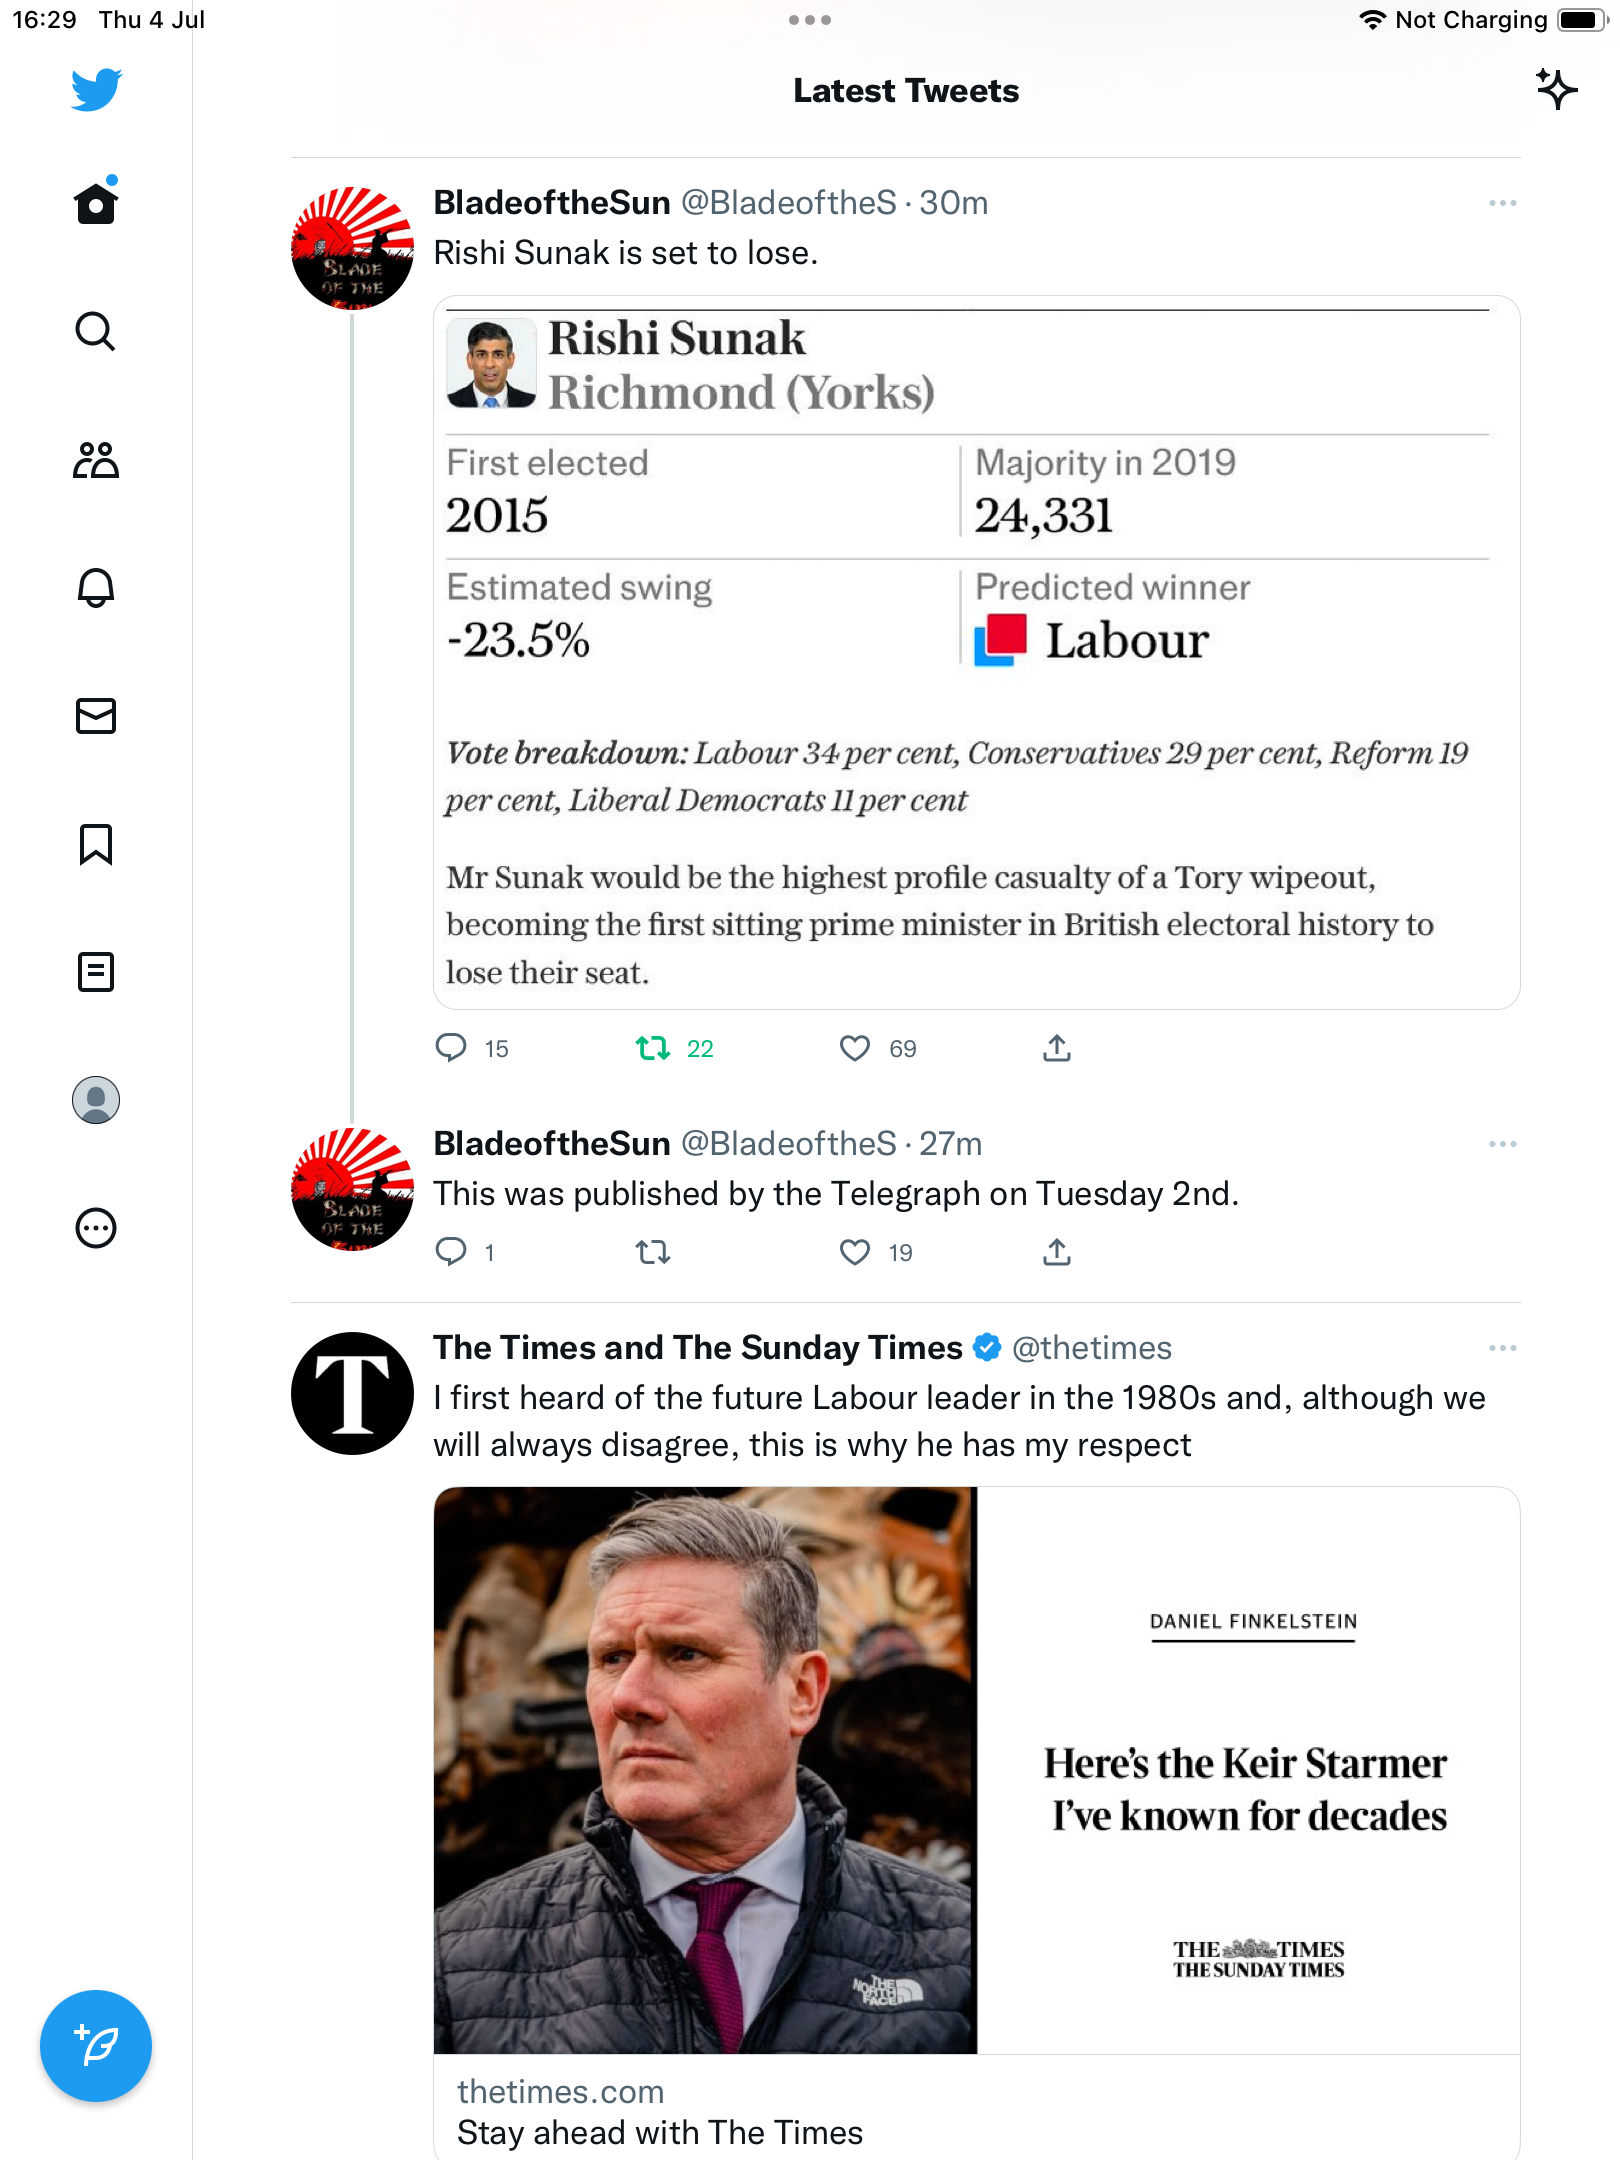
Task: Expand the sidebar More circle menu
Action: 96,1228
